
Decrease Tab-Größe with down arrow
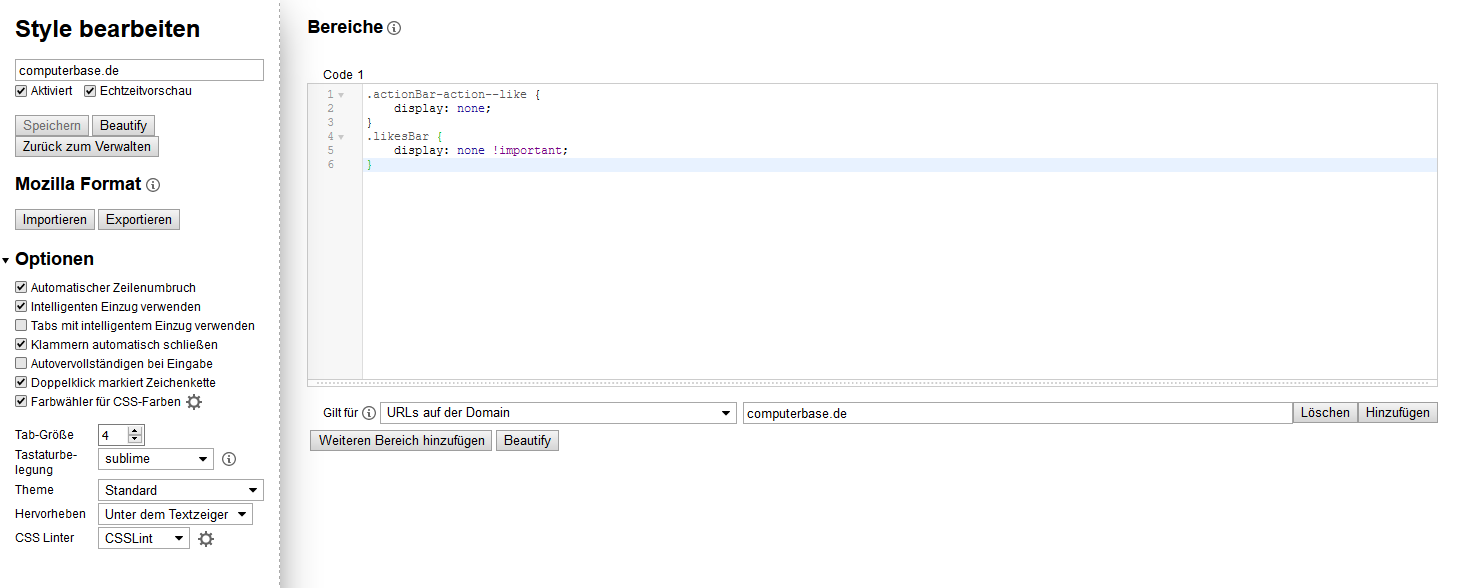(x=136, y=439)
